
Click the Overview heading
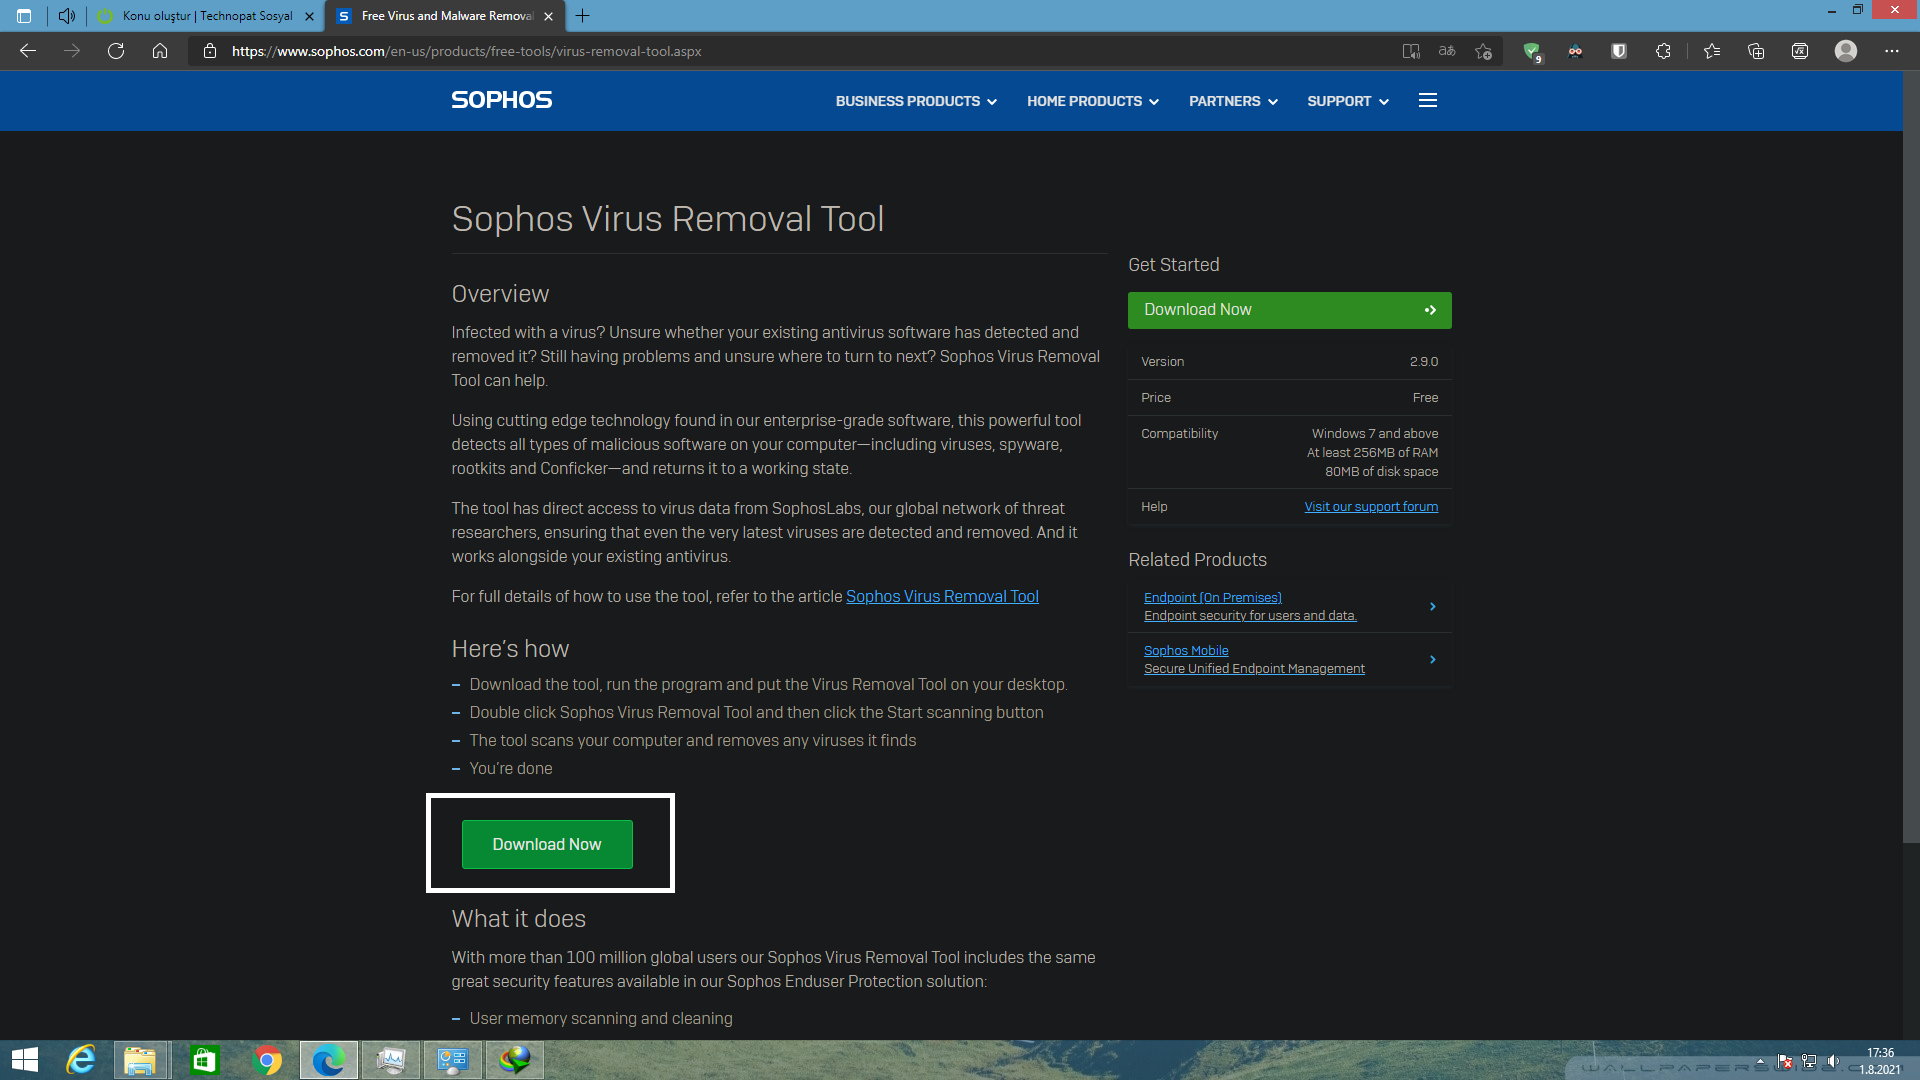click(x=500, y=294)
